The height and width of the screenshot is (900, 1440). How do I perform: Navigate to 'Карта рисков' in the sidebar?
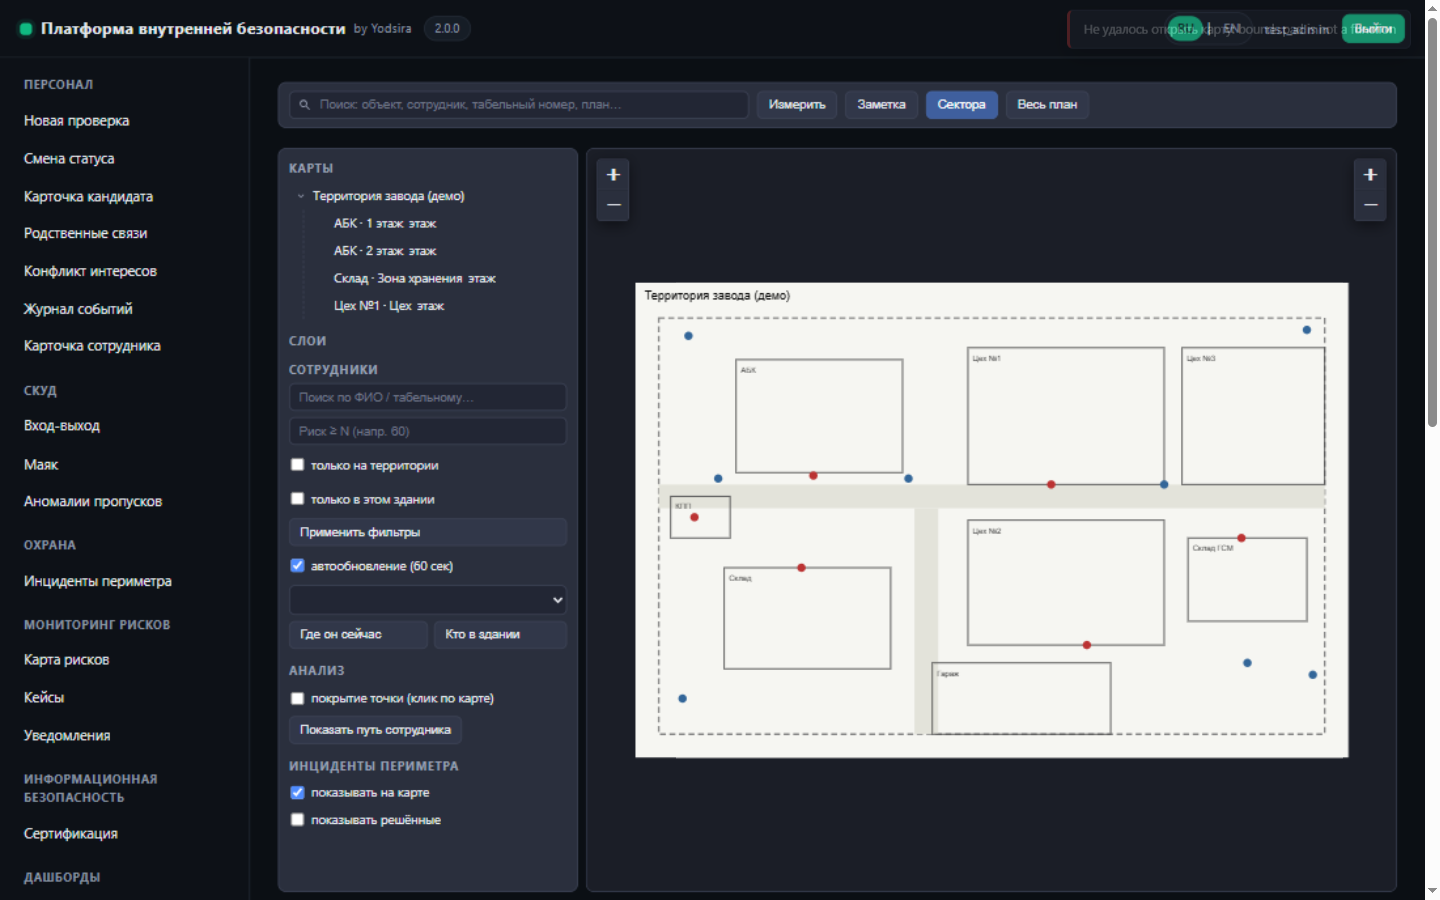coord(67,660)
